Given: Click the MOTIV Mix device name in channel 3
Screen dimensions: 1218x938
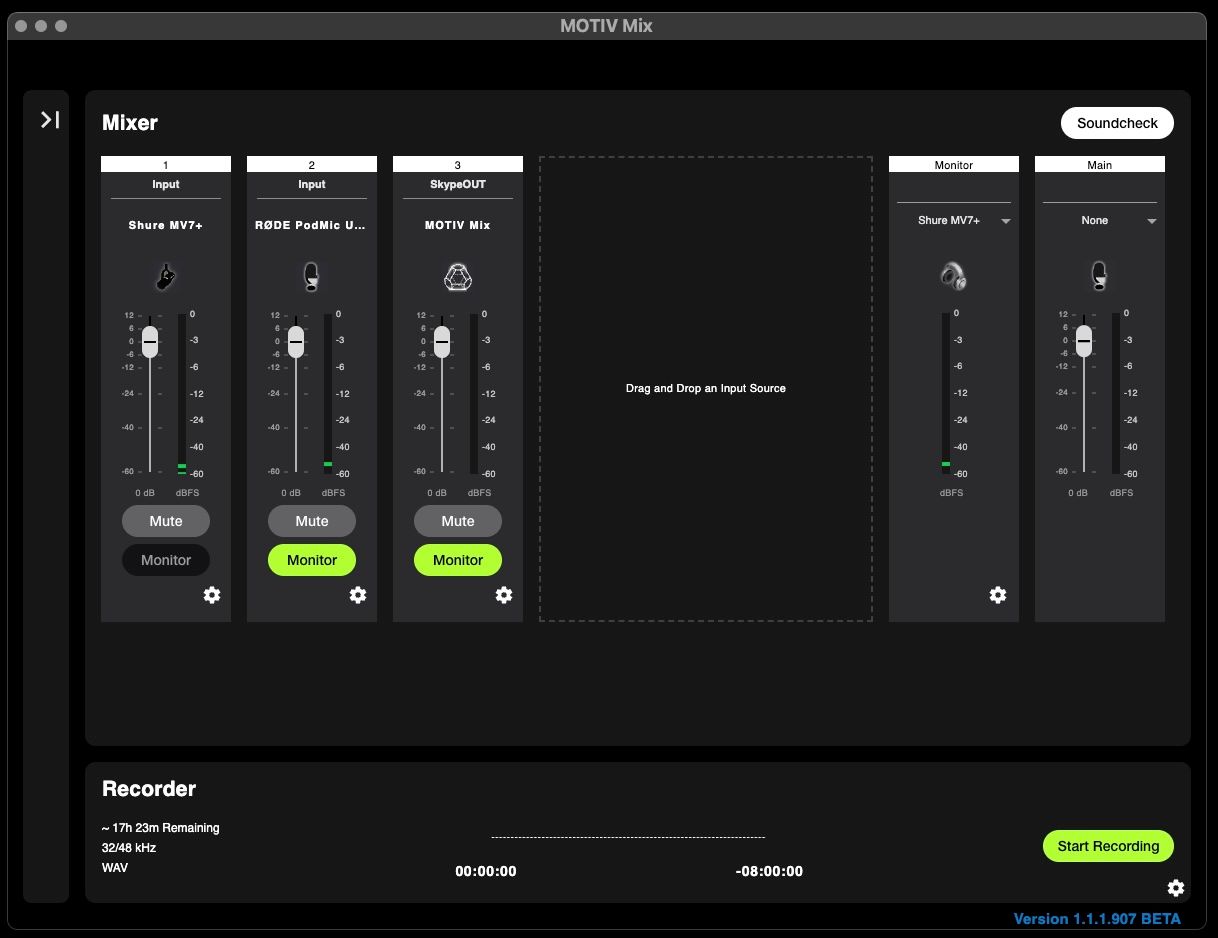Looking at the screenshot, I should coord(458,225).
